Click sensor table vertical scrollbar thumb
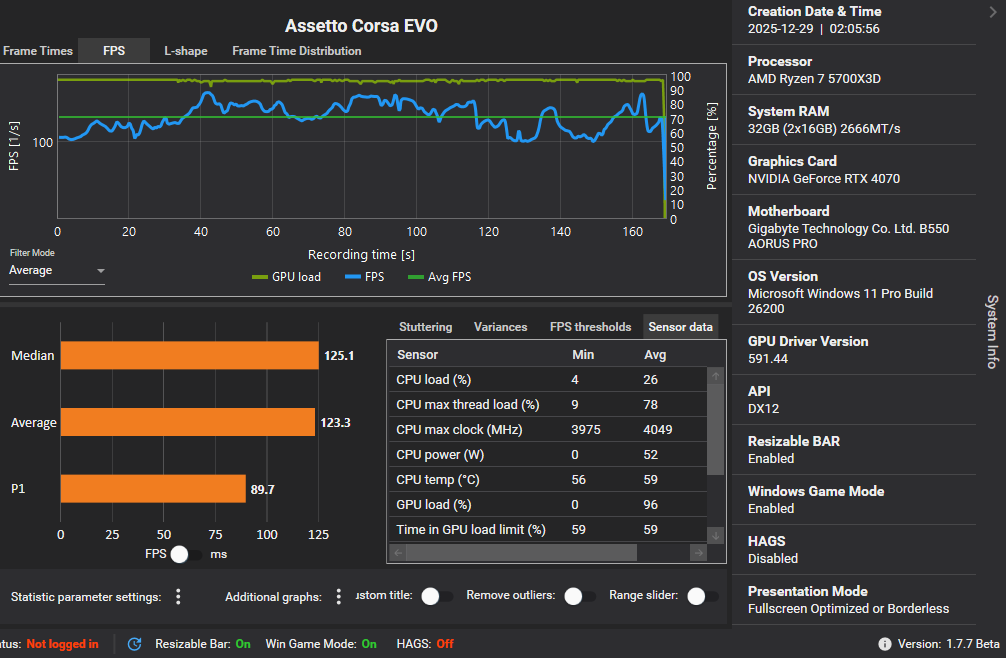 (715, 429)
